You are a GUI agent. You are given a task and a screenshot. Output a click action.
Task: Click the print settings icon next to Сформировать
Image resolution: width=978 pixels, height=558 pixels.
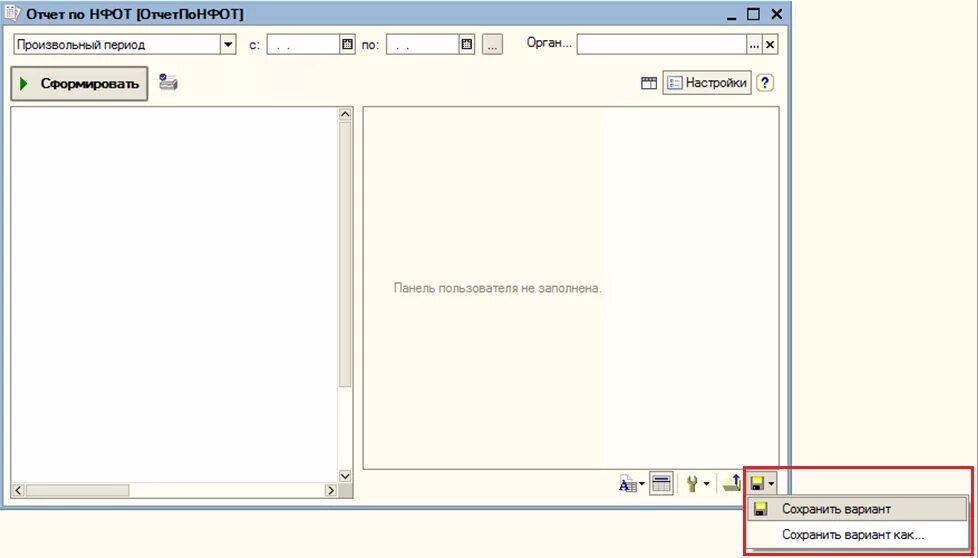point(168,82)
